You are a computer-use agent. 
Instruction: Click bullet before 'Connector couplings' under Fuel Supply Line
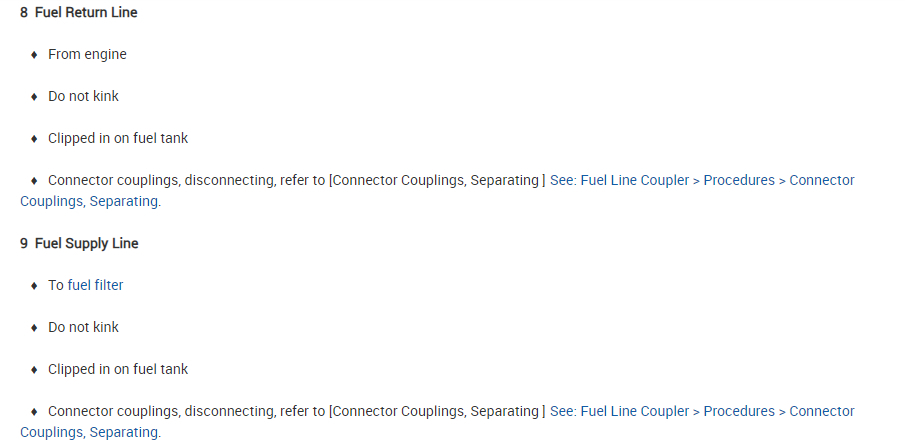(34, 412)
